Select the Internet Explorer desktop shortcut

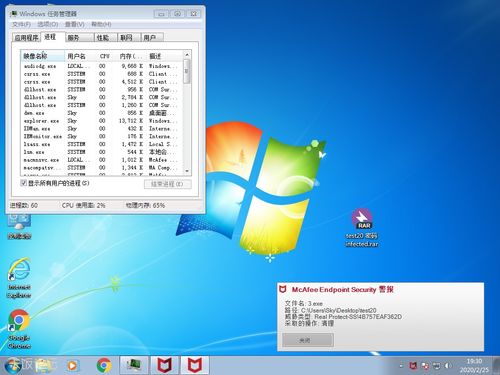19,278
